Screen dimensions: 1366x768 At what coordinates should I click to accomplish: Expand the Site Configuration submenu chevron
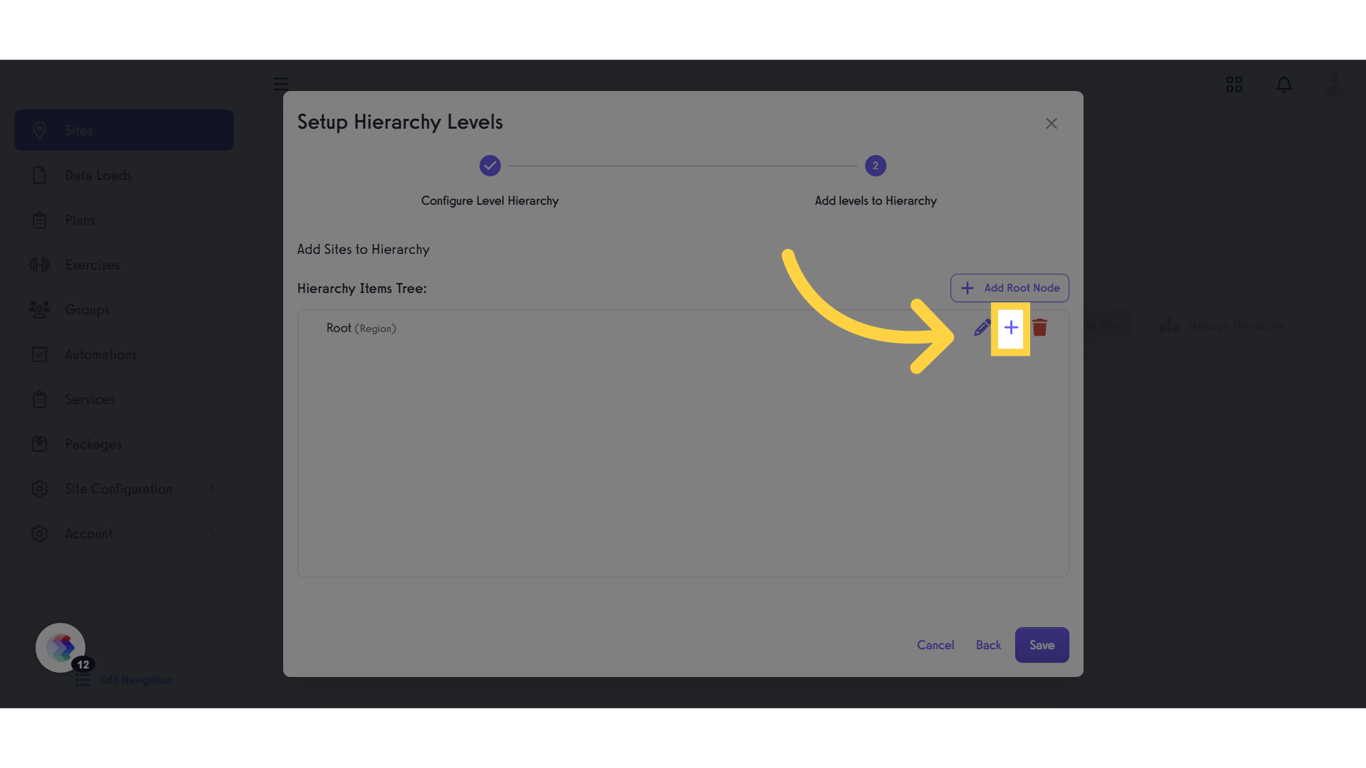click(x=212, y=489)
